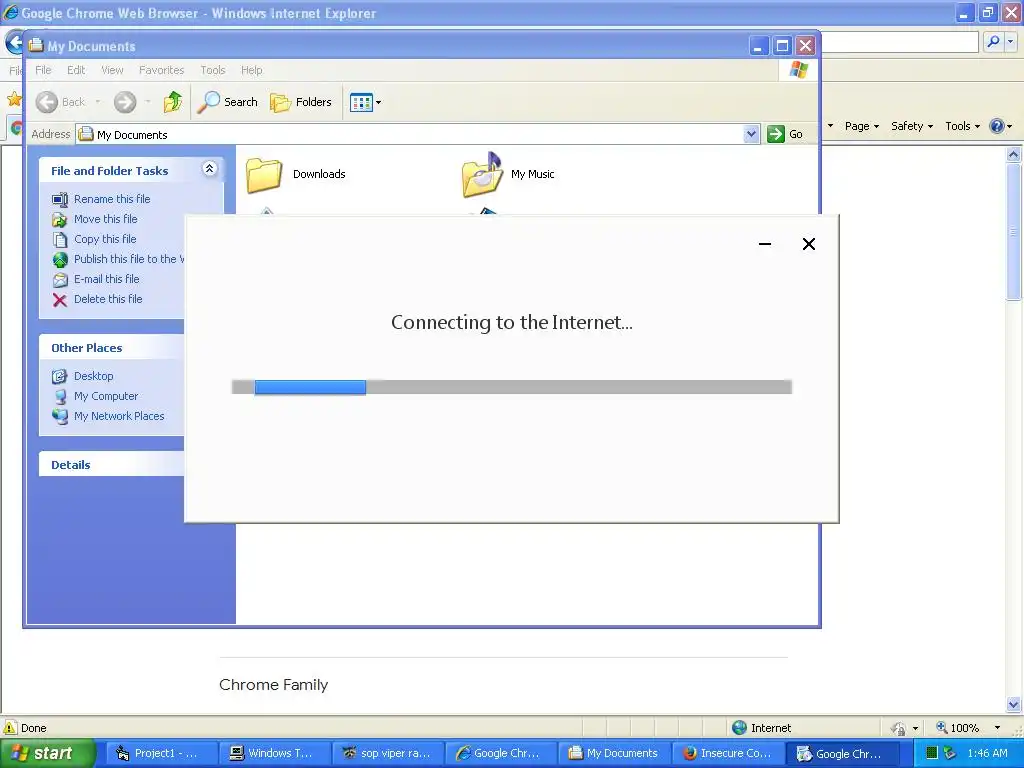Toggle the Folders pane button
Viewport: 1024px width, 768px height.
[301, 102]
